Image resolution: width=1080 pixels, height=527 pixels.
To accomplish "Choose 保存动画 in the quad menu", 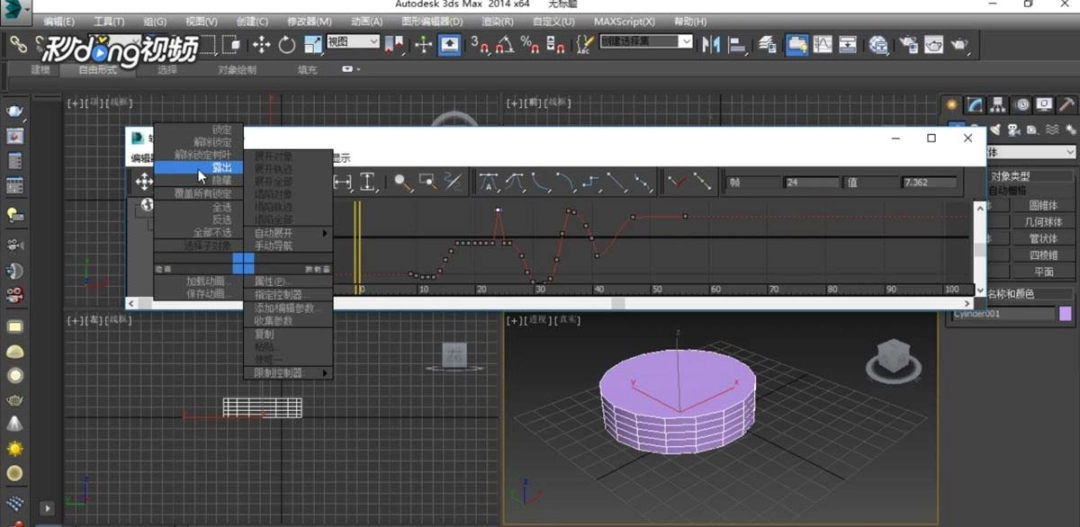I will tap(198, 293).
